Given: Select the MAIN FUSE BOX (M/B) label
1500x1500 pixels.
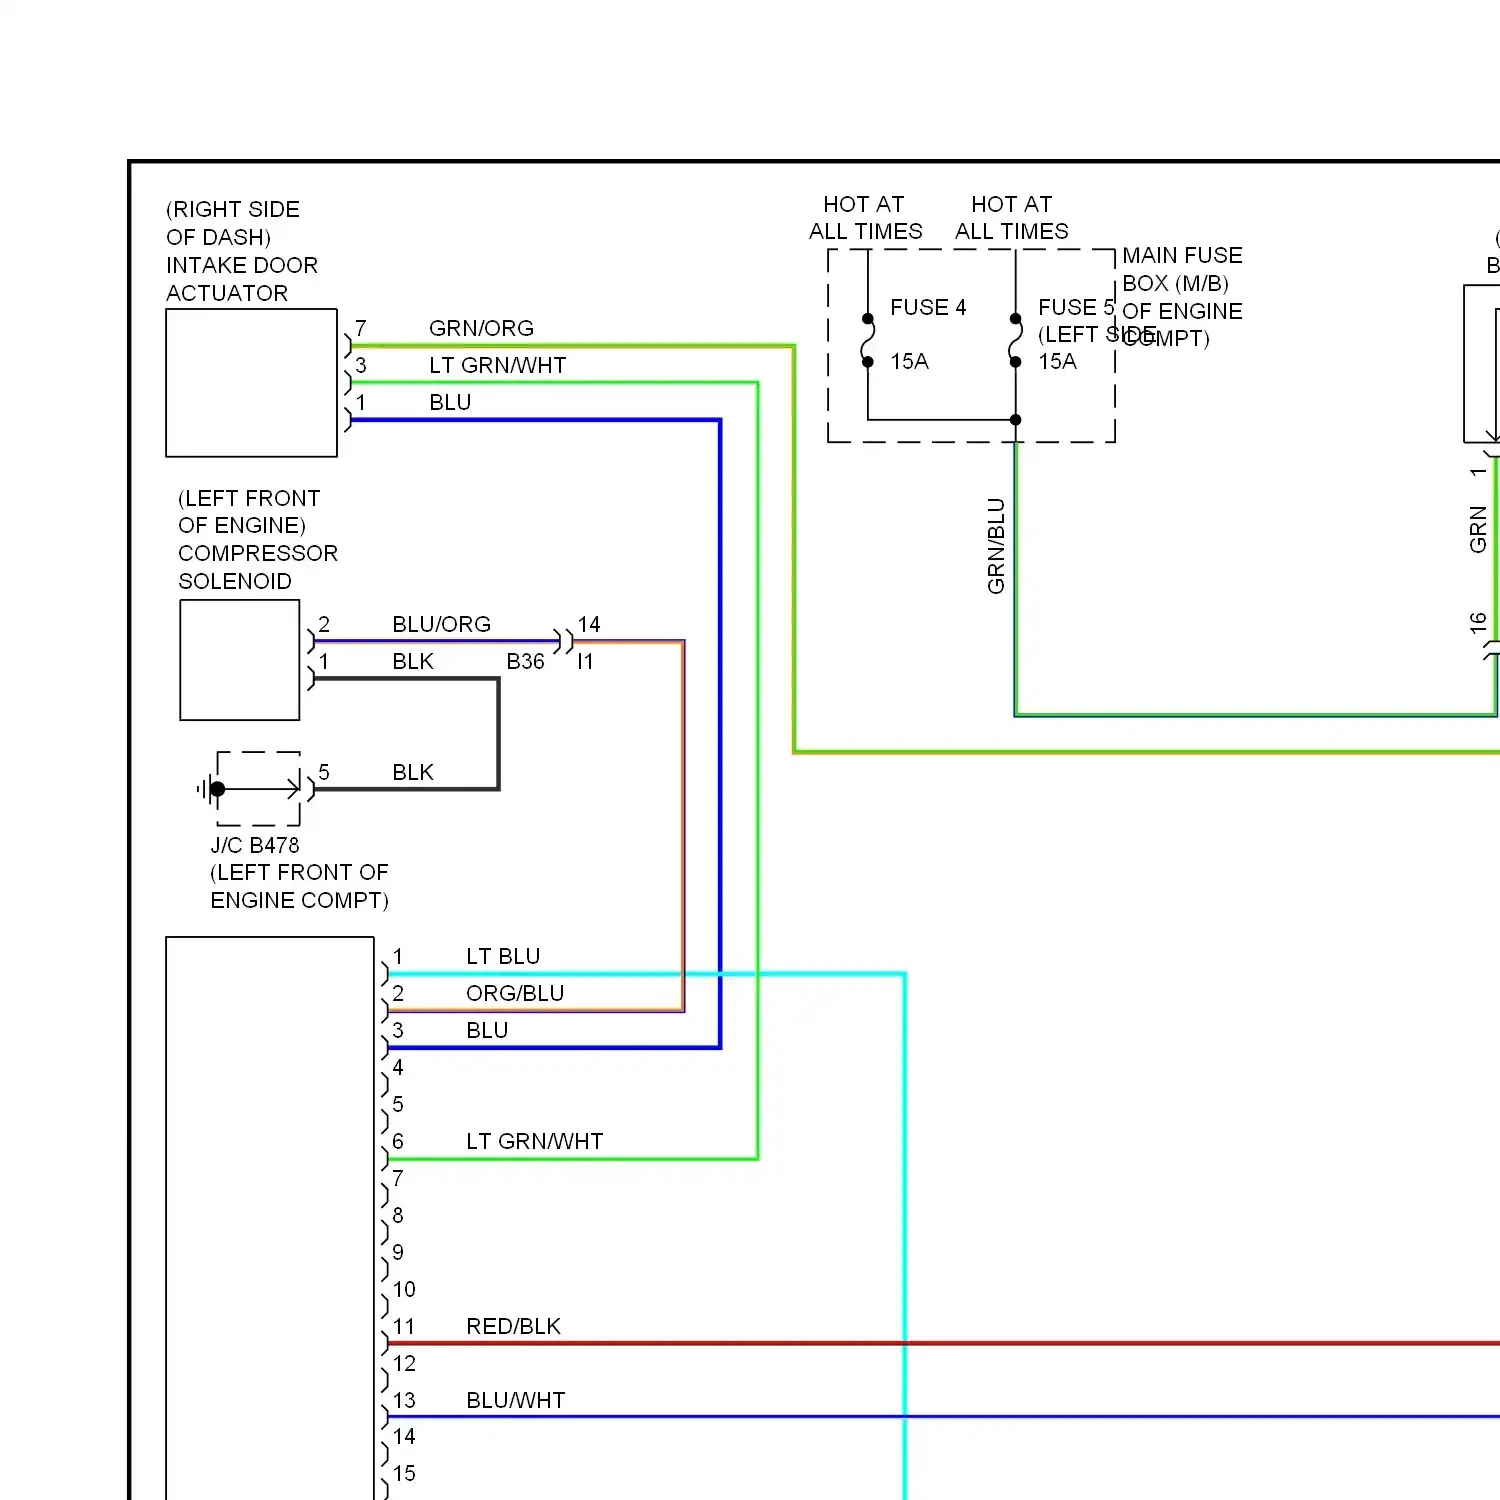Looking at the screenshot, I should tap(1182, 269).
